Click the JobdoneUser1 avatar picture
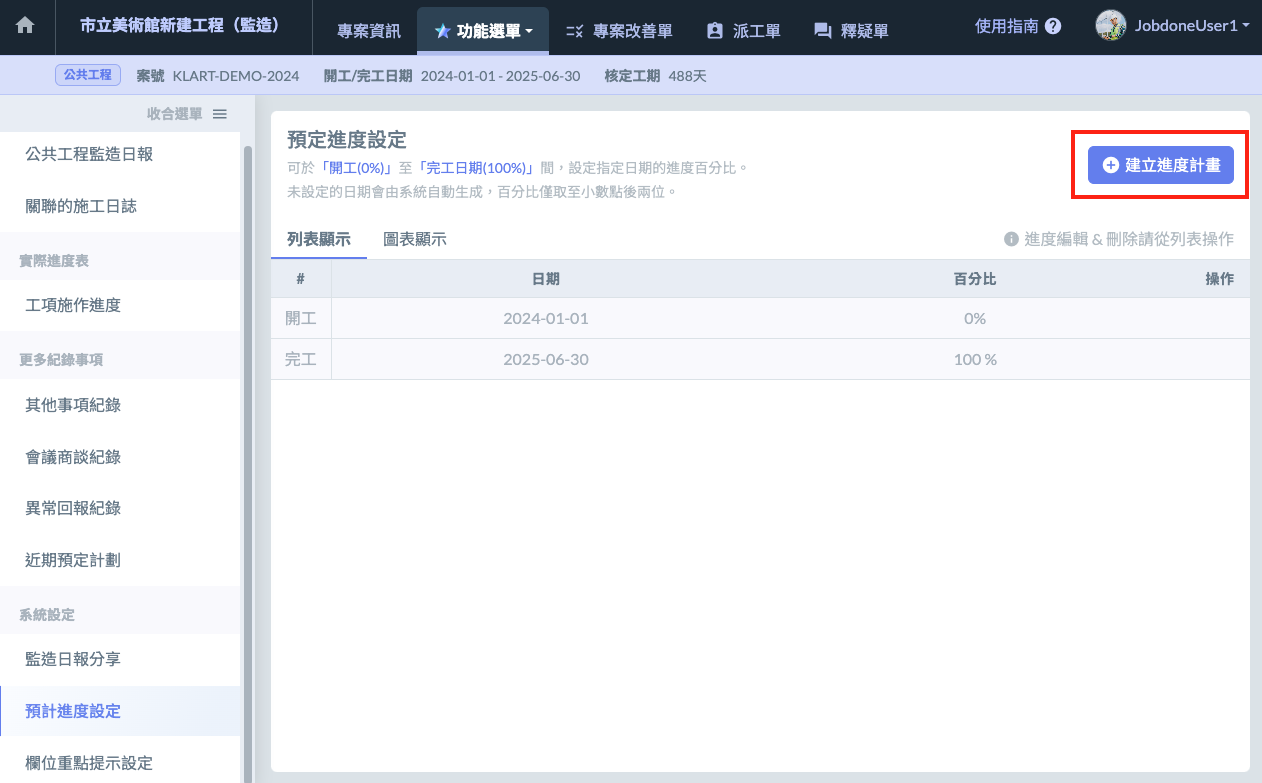This screenshot has width=1262, height=783. (x=1111, y=25)
